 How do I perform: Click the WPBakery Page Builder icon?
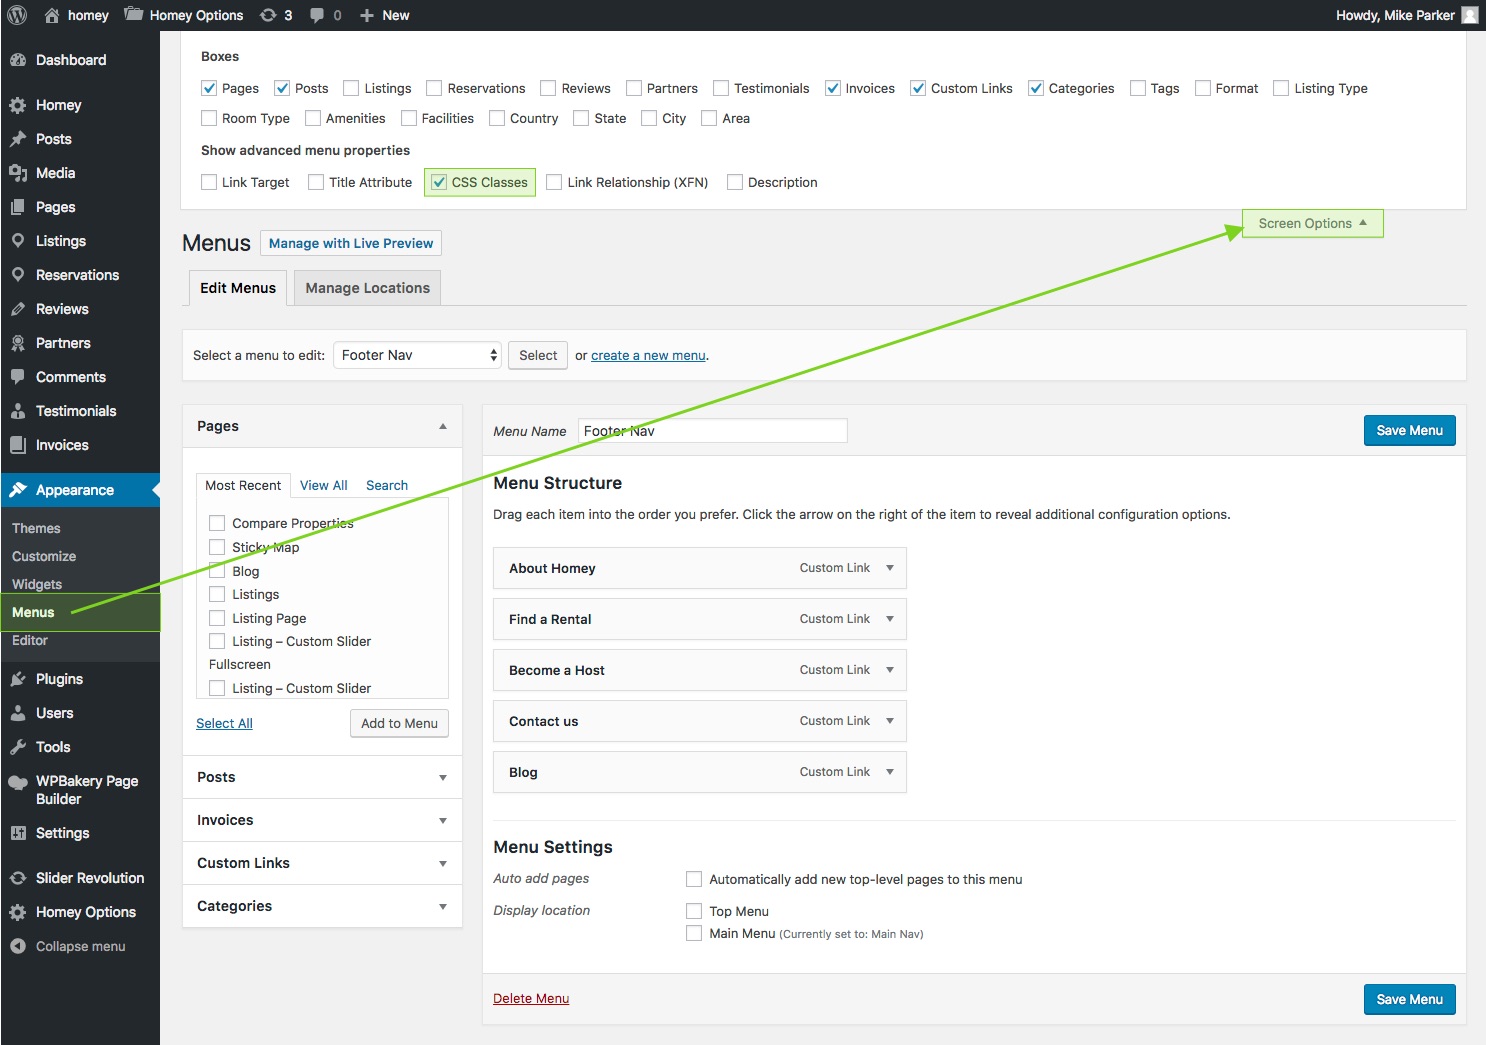click(18, 782)
